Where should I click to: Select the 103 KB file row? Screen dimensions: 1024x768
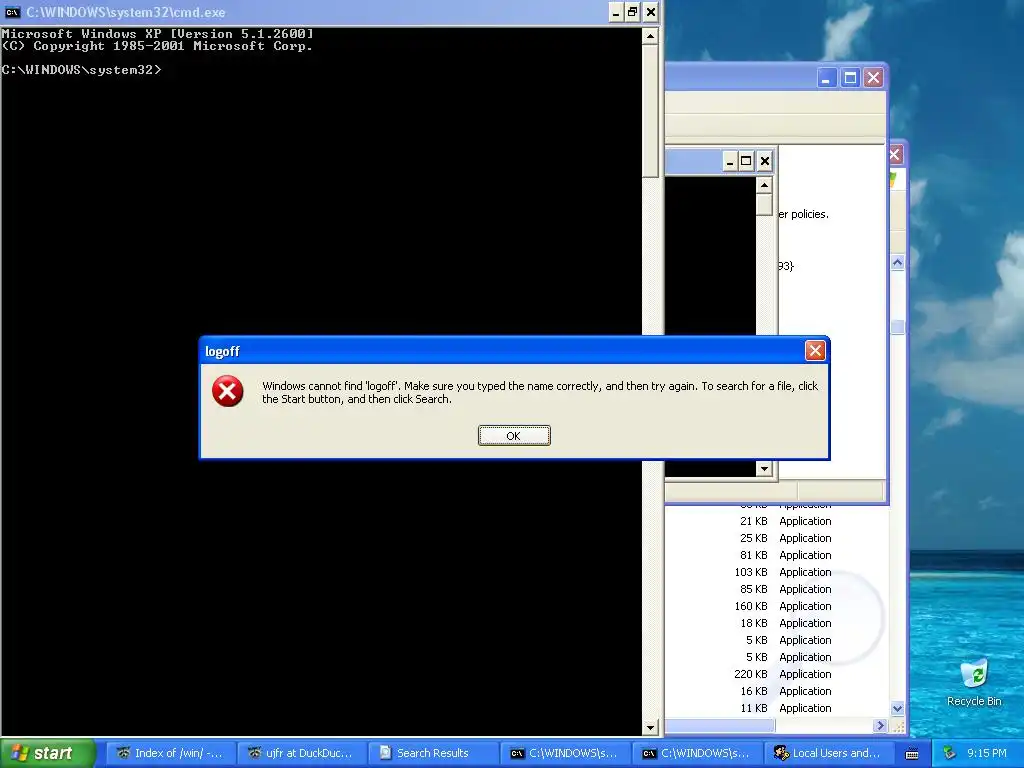pos(777,572)
